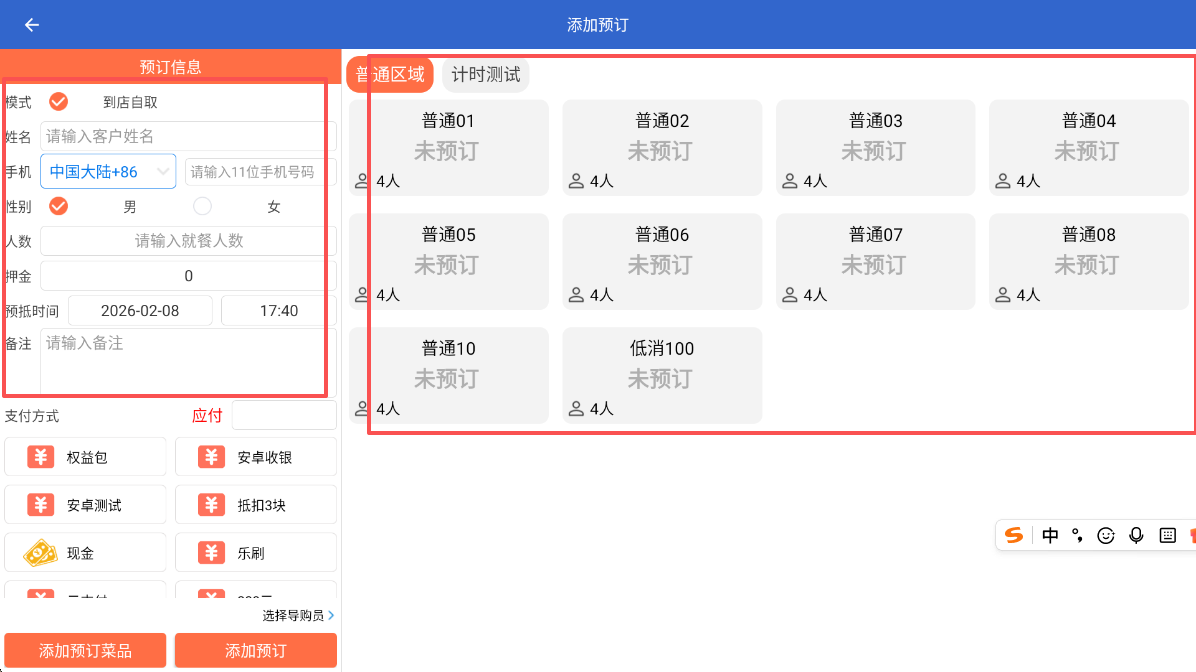Switch to 普通区域 tab
1196x672 pixels.
390,75
